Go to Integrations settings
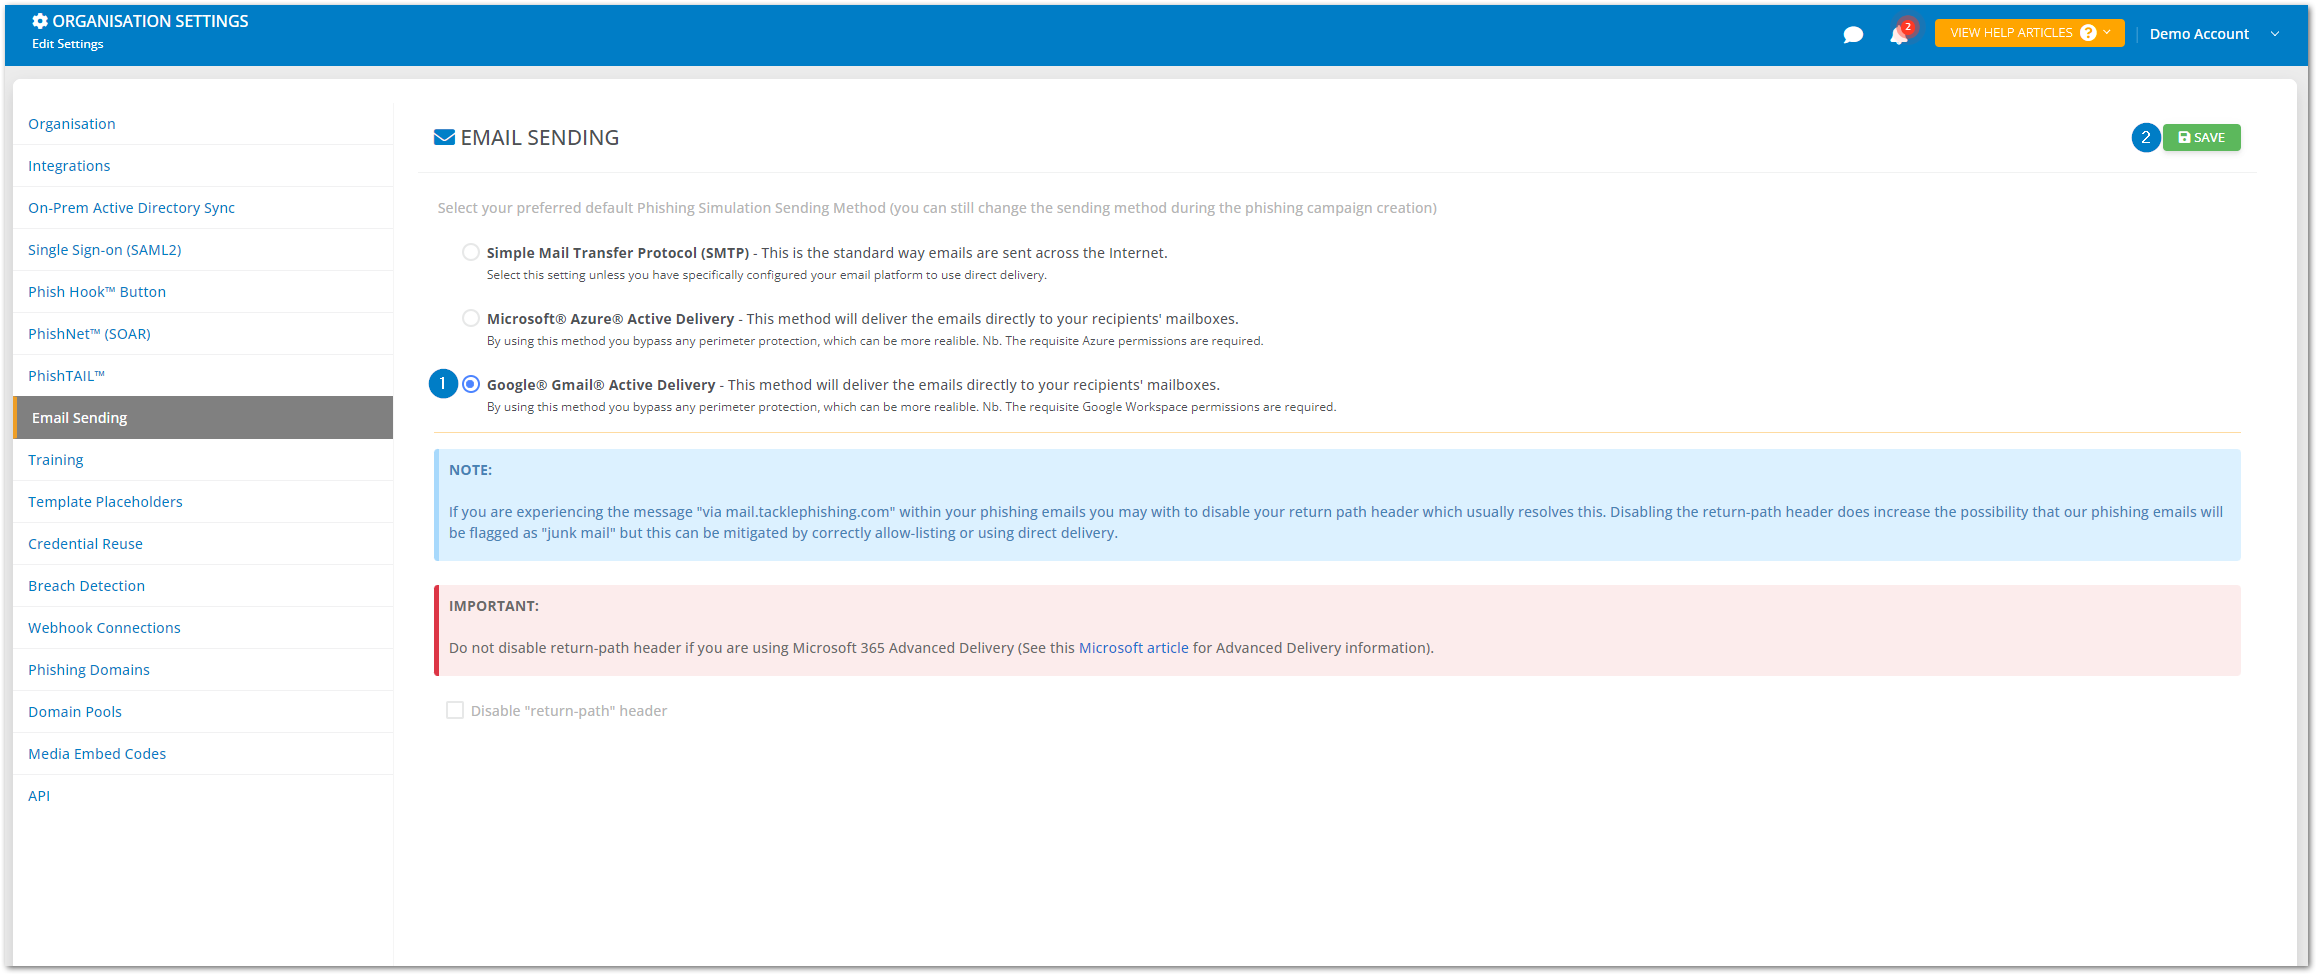This screenshot has height=975, width=2317. (x=203, y=166)
